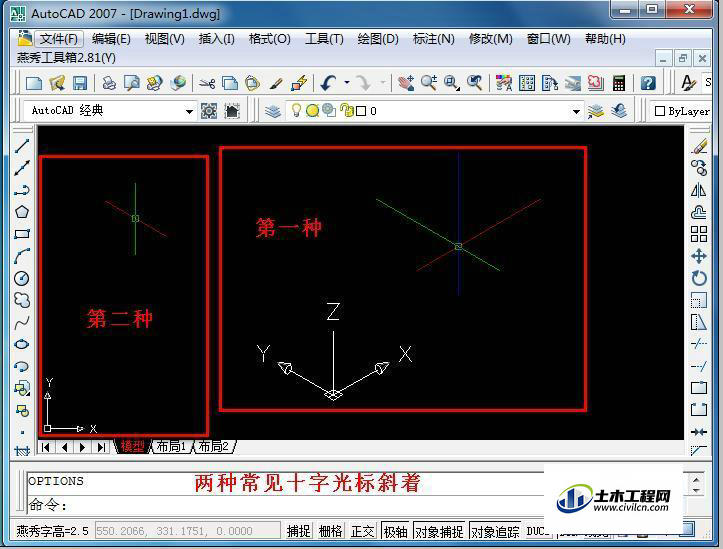This screenshot has width=723, height=549.
Task: Select the Revision Cloud tool
Action: pyautogui.click(x=22, y=300)
